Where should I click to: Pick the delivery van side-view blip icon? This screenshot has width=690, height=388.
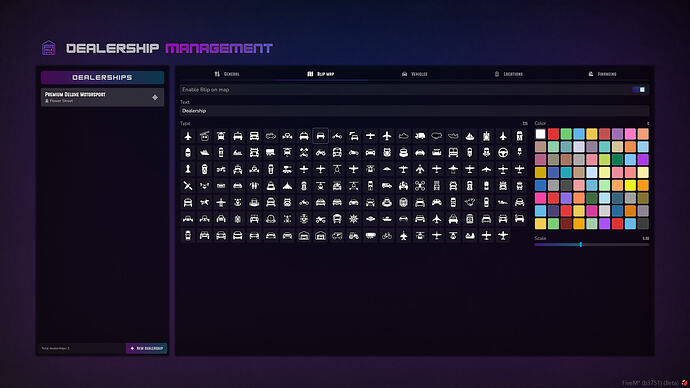pos(387,186)
